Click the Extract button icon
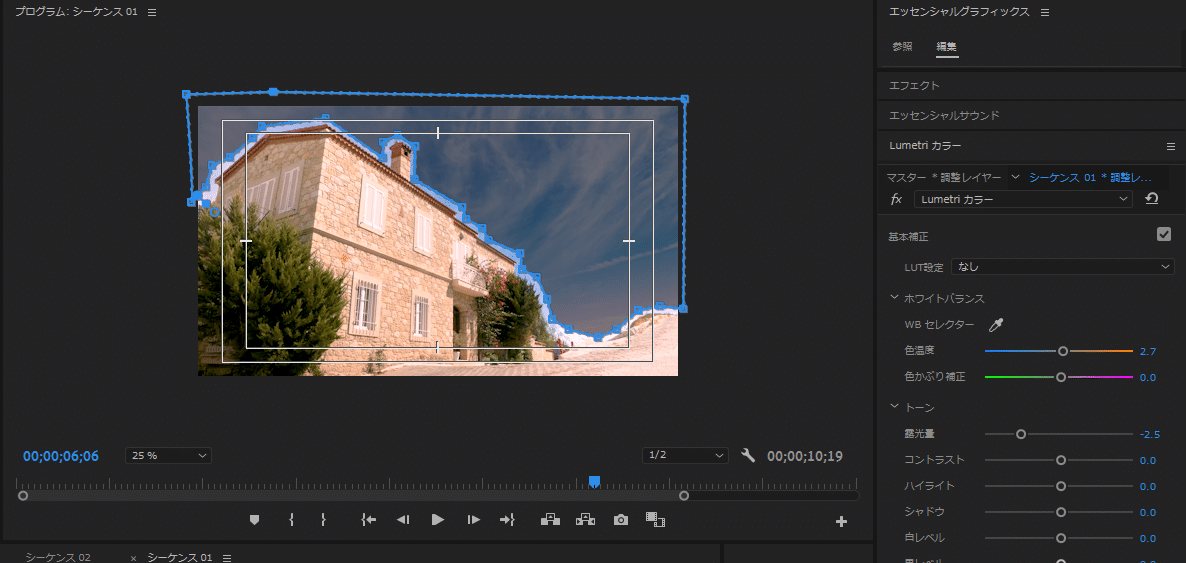 [x=585, y=520]
